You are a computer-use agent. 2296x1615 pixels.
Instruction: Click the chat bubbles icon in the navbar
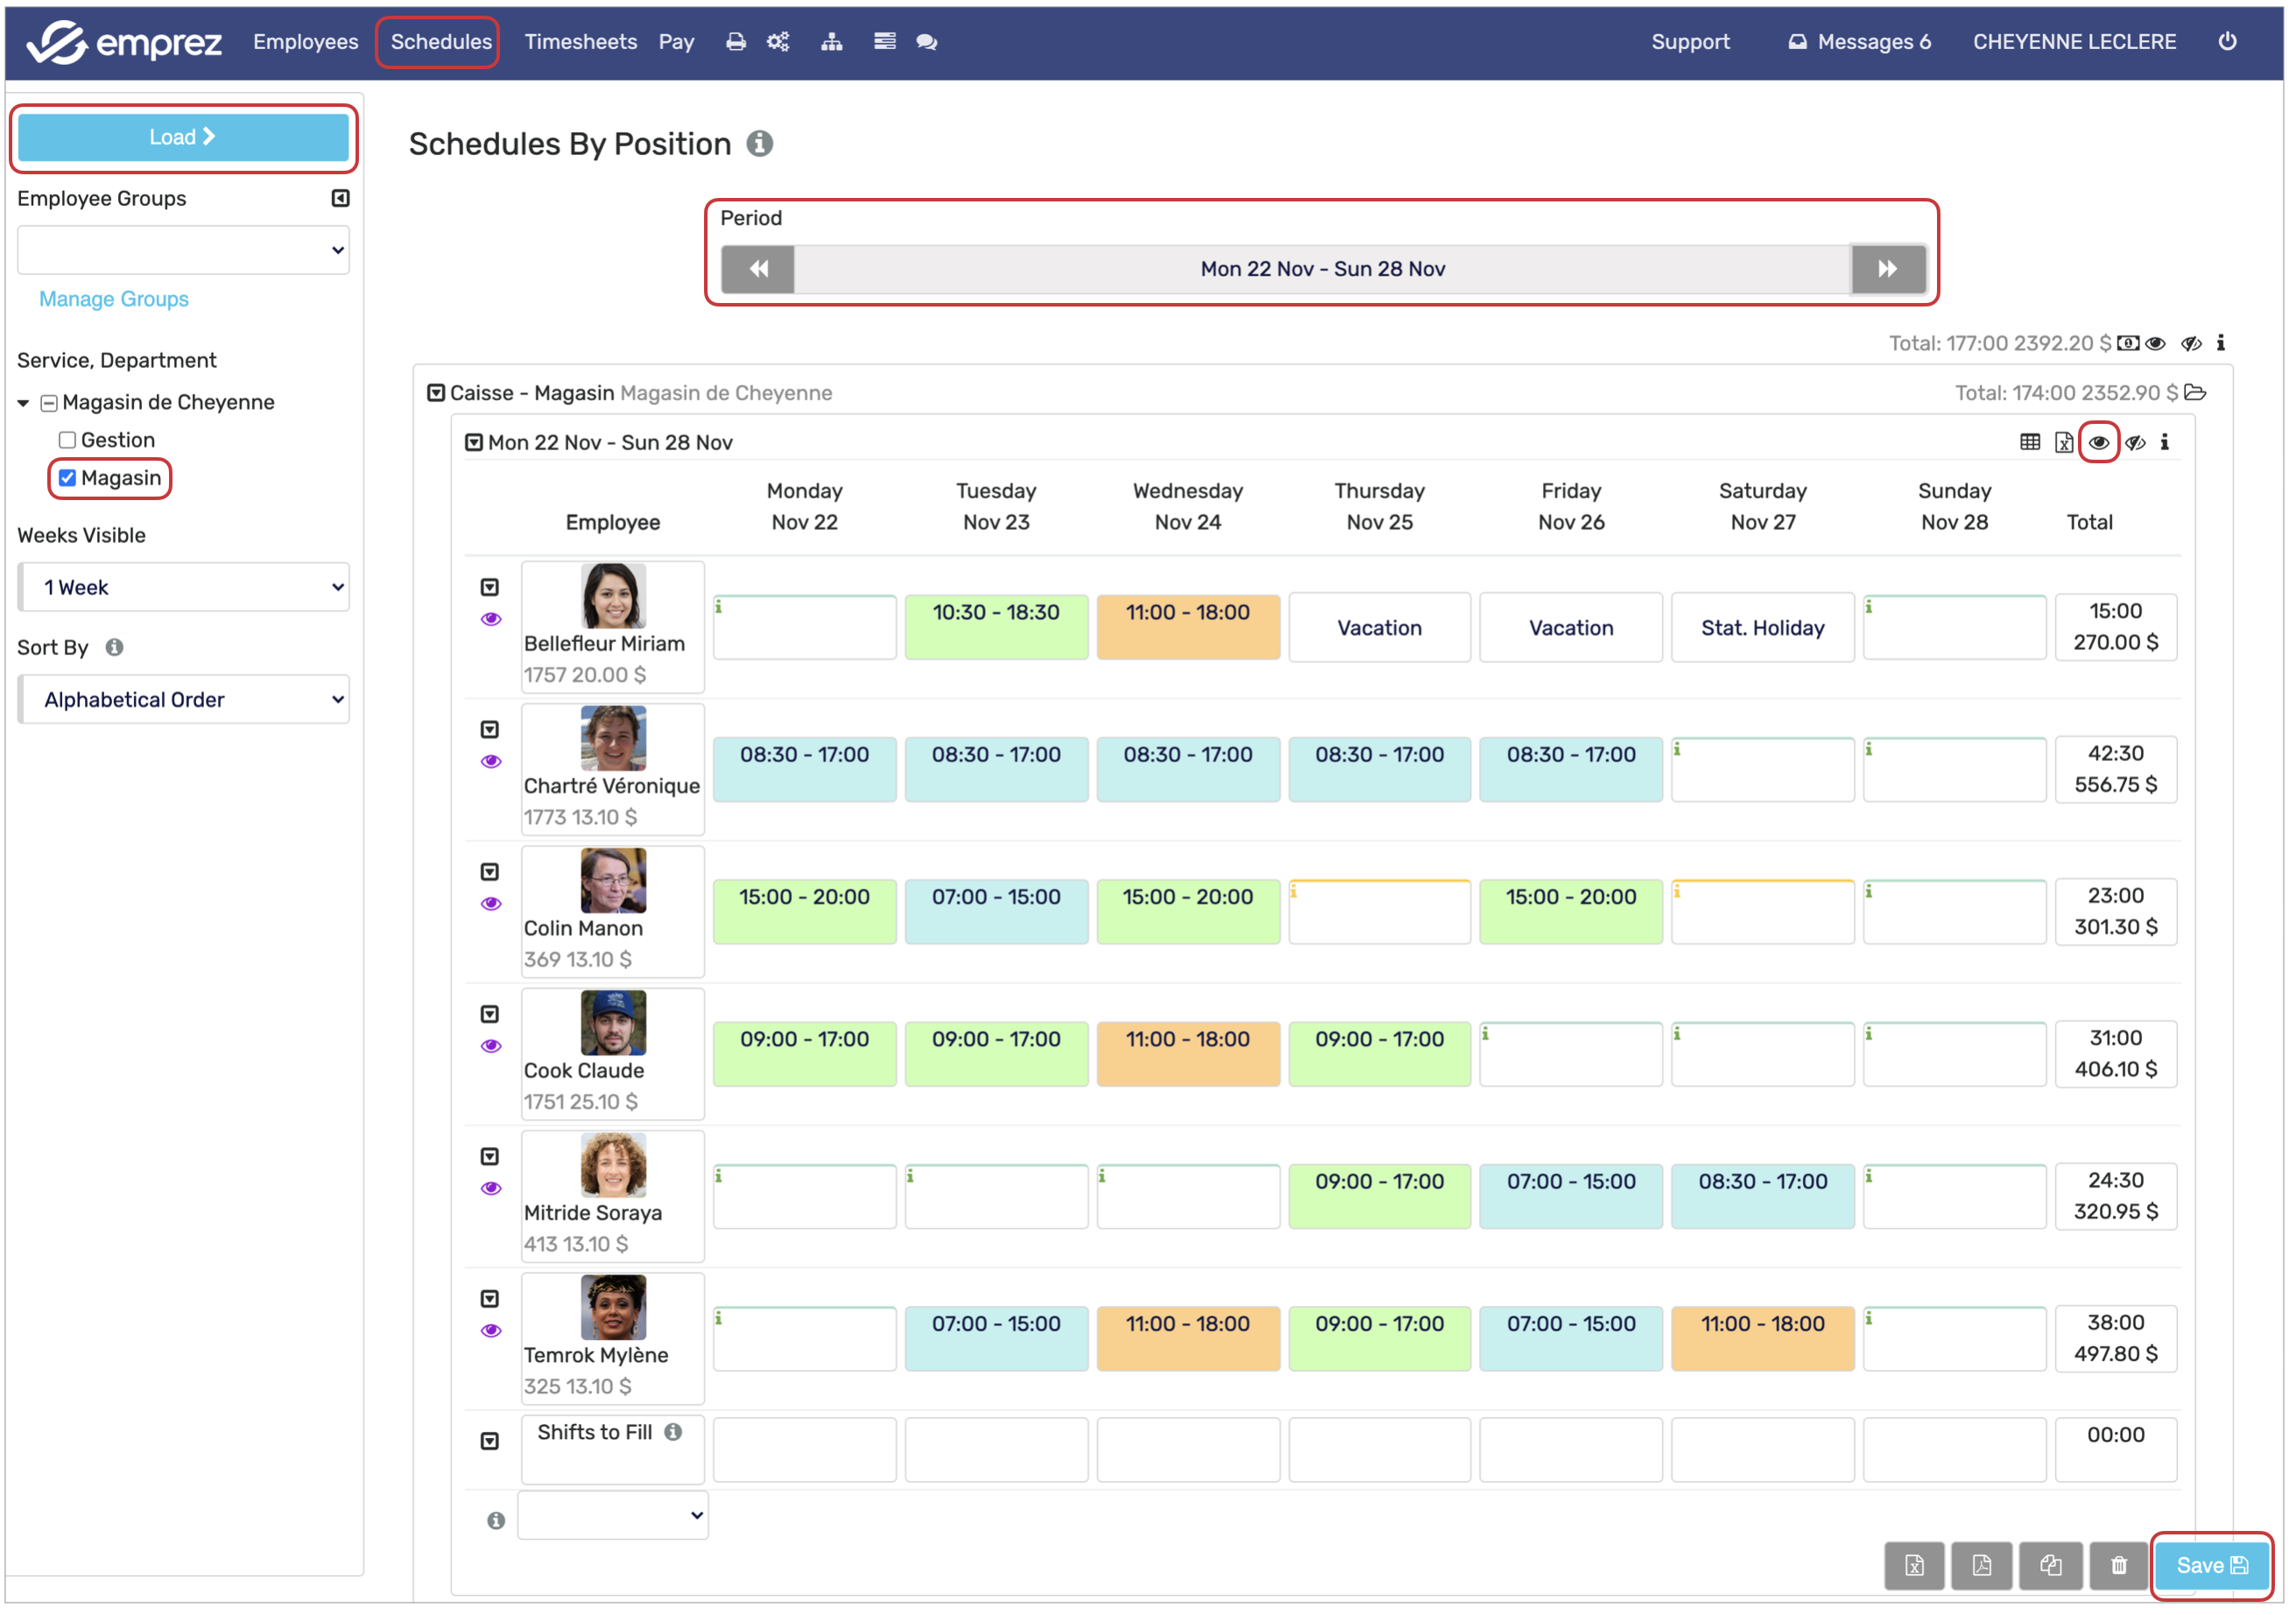click(x=927, y=42)
